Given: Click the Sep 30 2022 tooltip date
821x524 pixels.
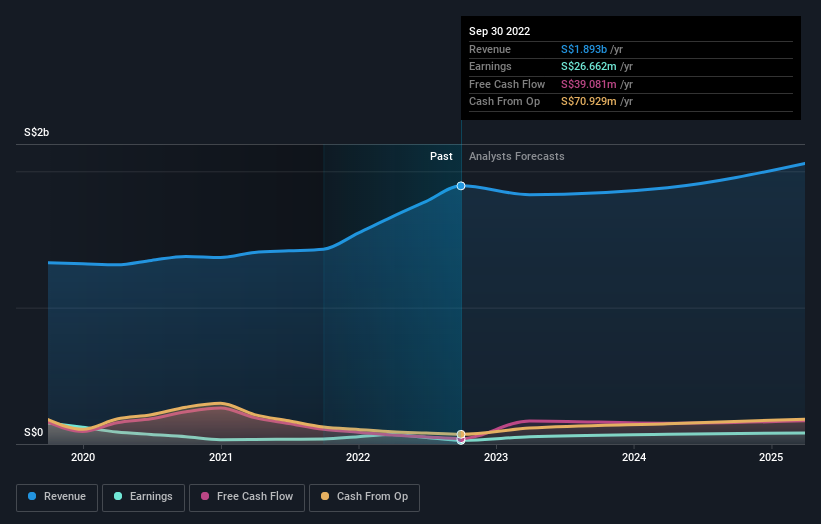Looking at the screenshot, I should pos(500,31).
